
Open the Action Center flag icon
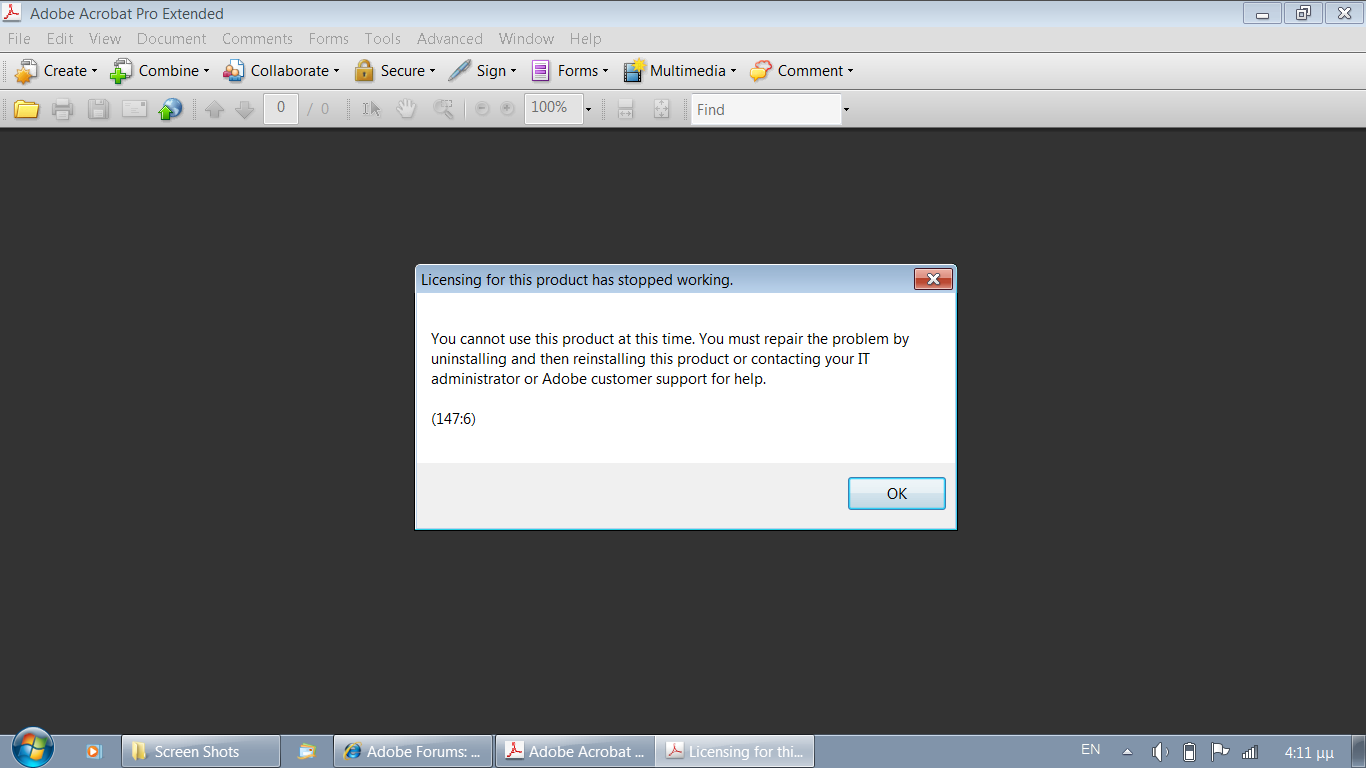(1219, 752)
